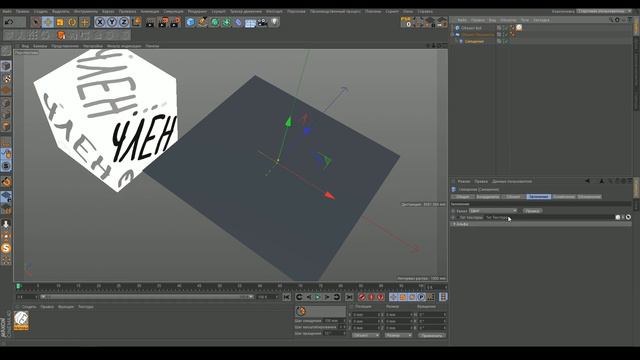The height and width of the screenshot is (360, 640).
Task: Activate the Rotate tool
Action: [72, 22]
